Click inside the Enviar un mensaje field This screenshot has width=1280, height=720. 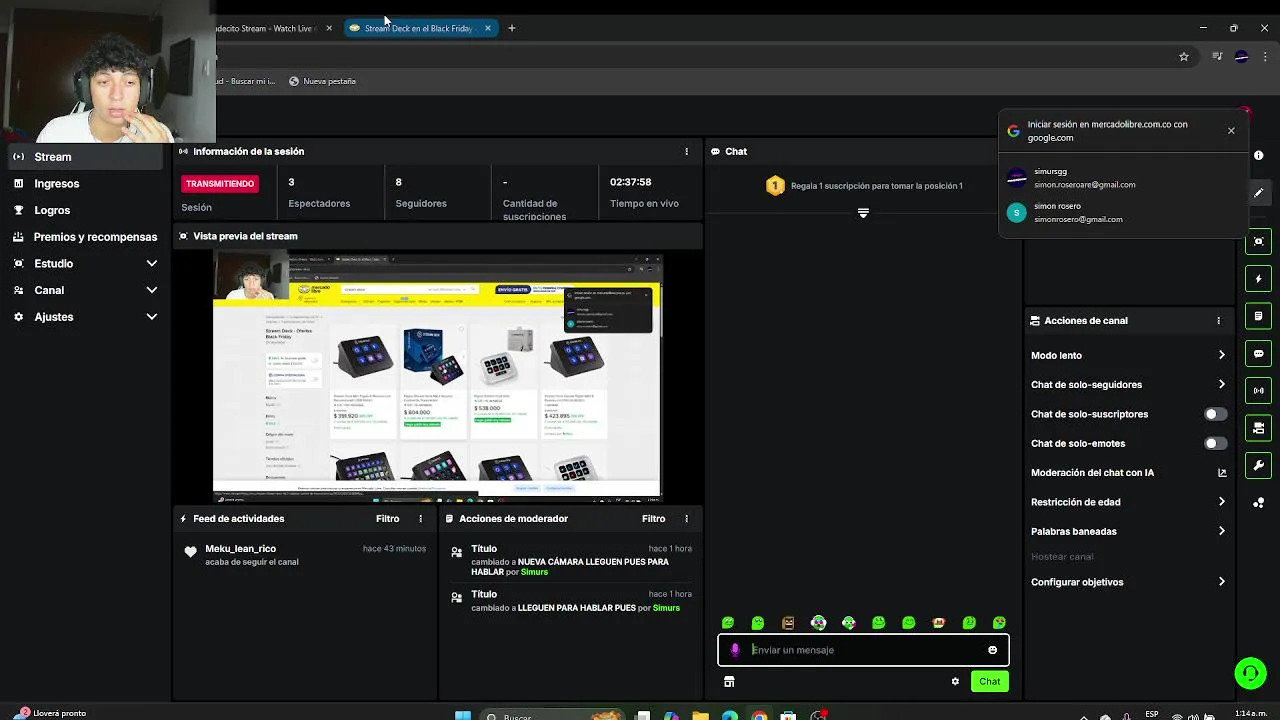point(865,650)
